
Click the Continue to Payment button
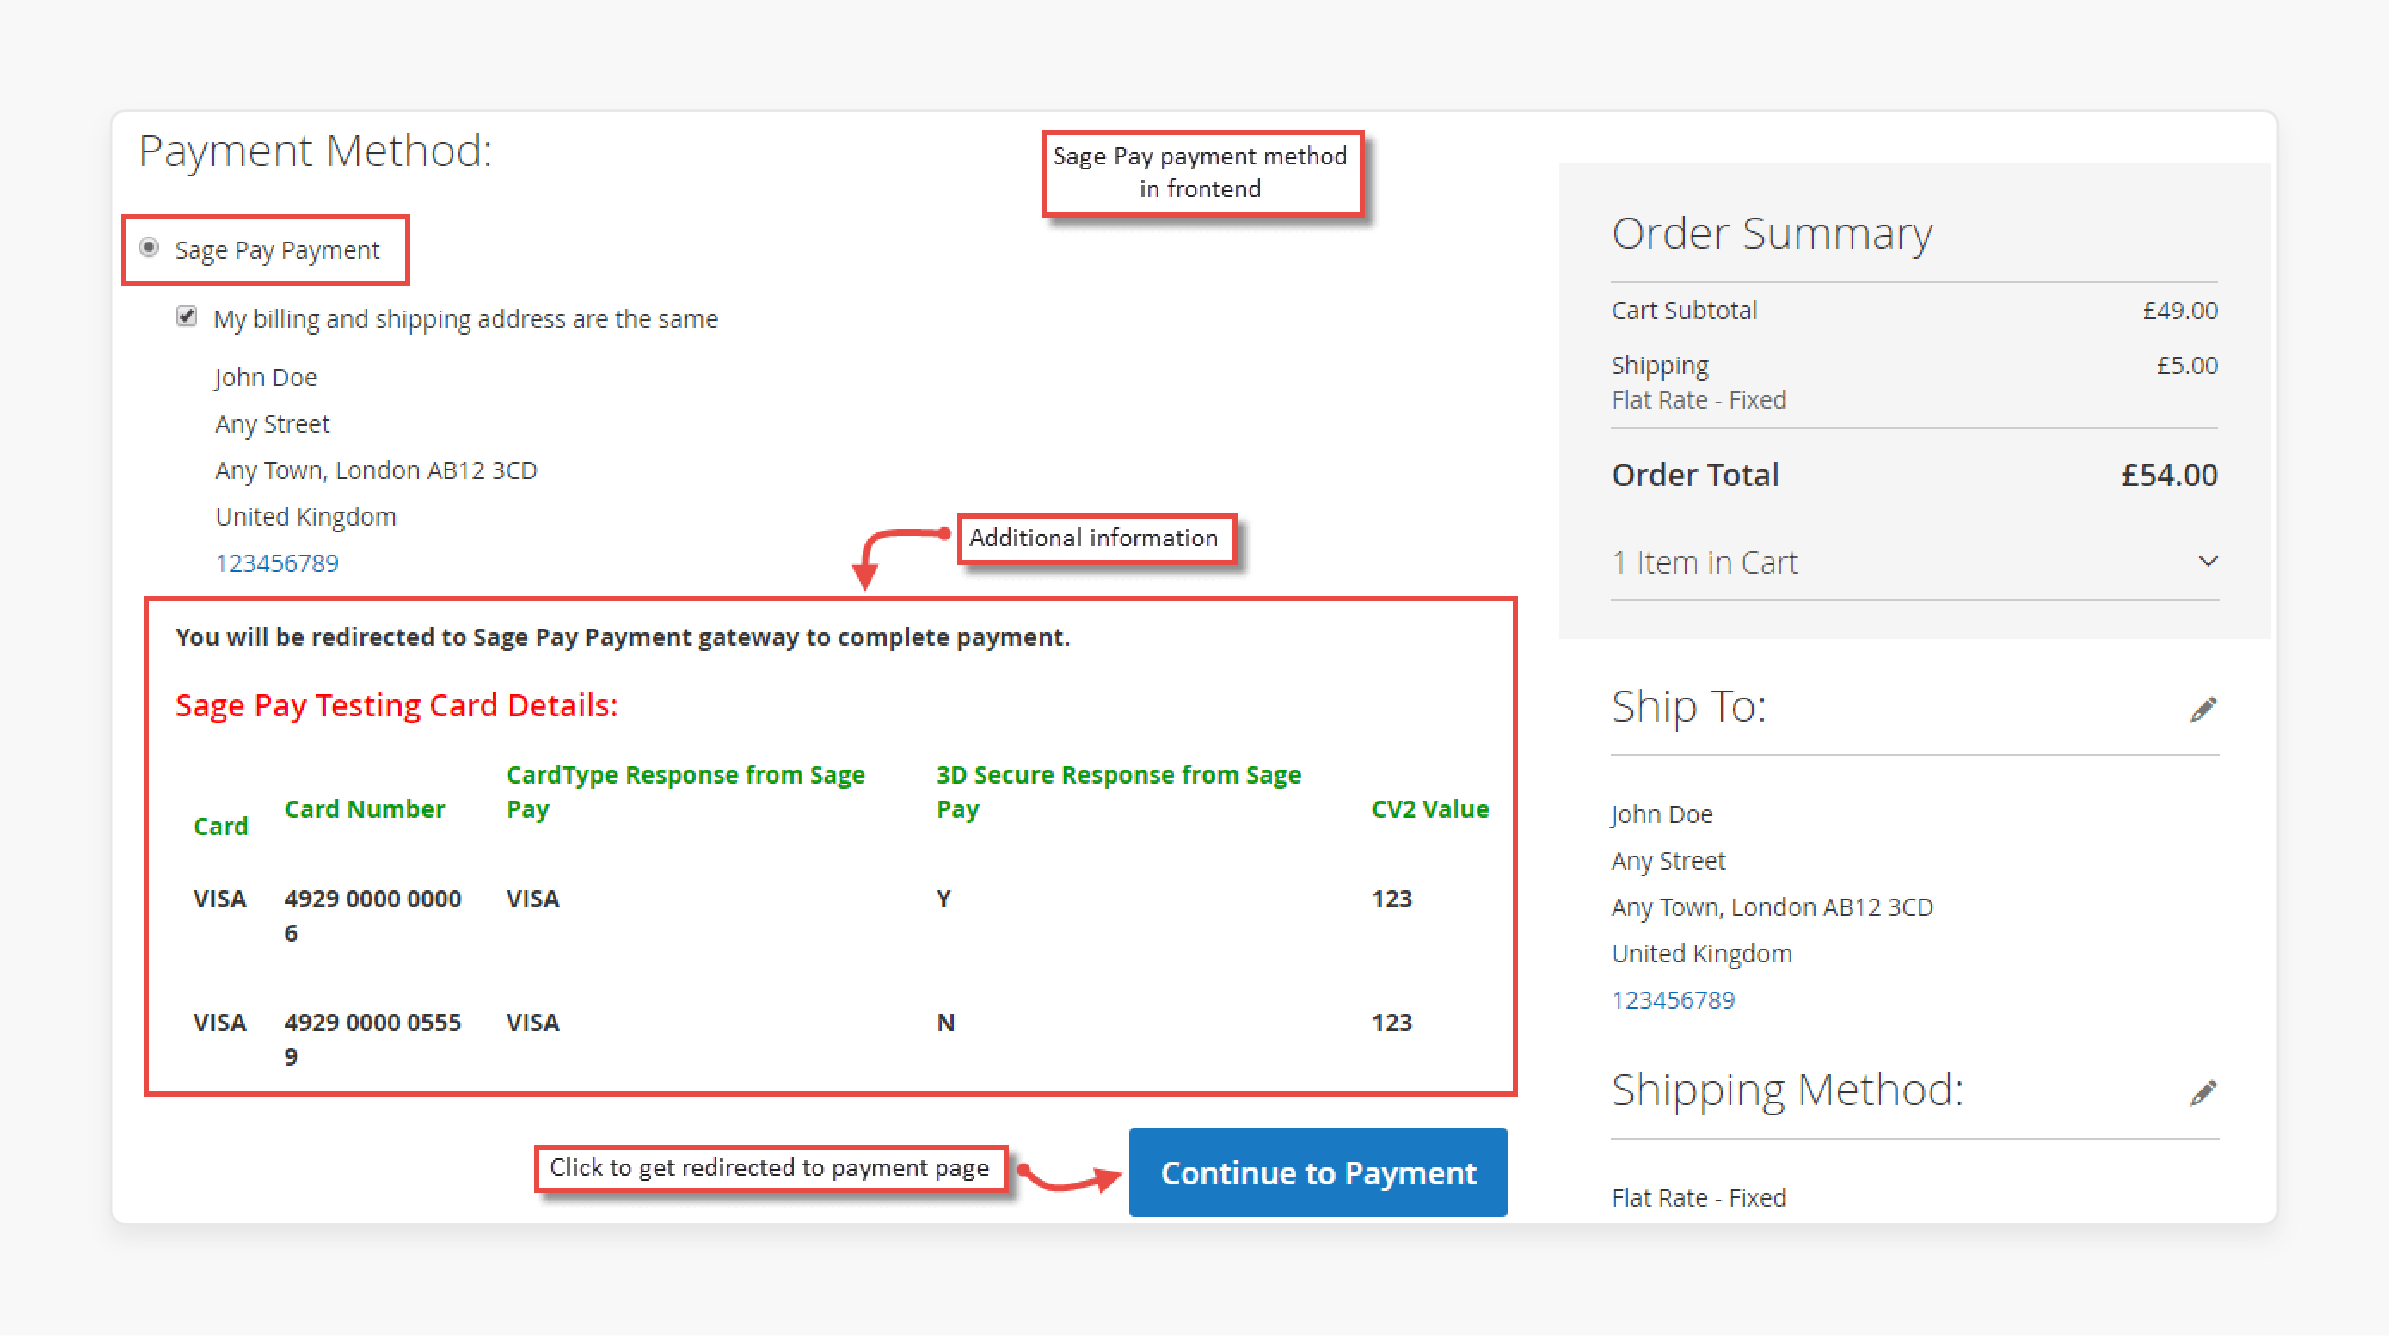point(1318,1172)
